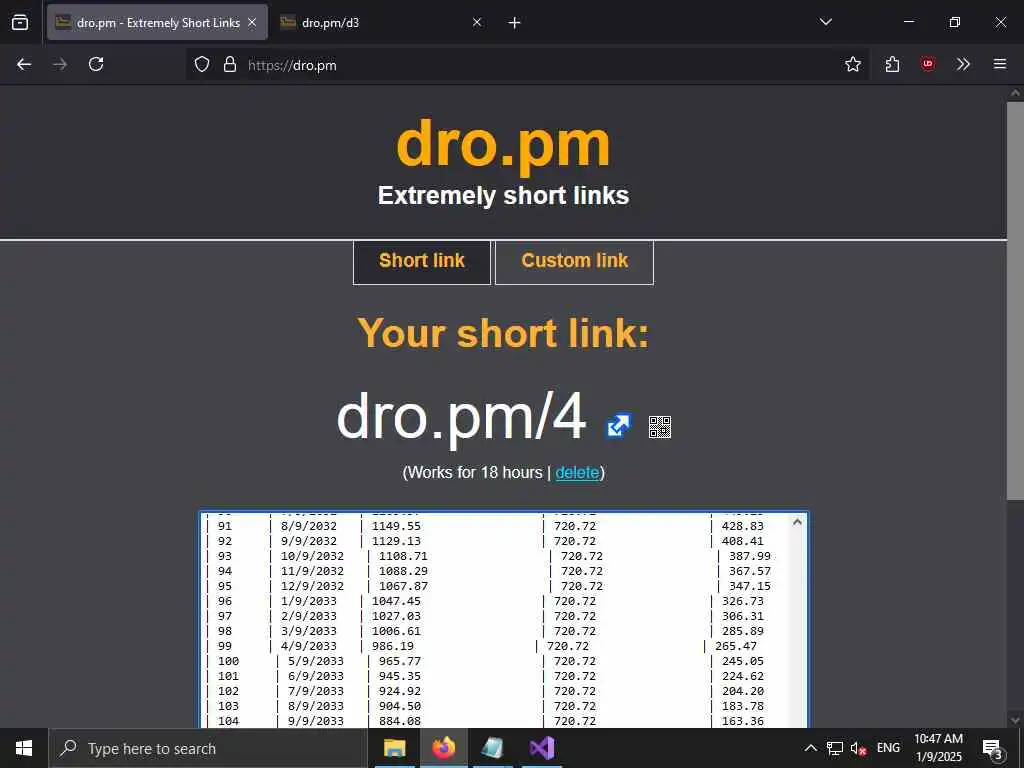
Task: Open the clock showing 10:47 AM
Action: click(x=938, y=748)
